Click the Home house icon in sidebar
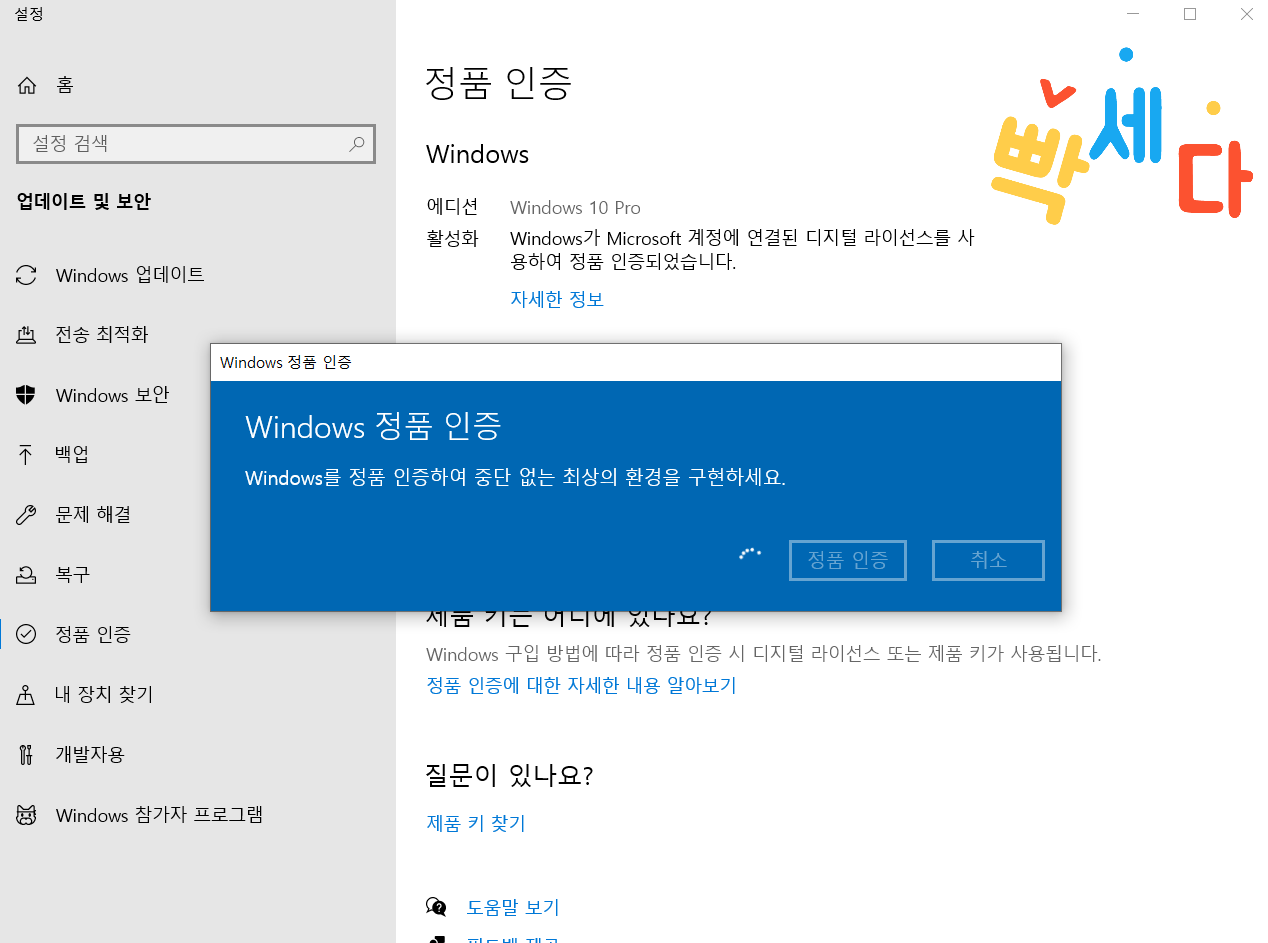 point(27,86)
